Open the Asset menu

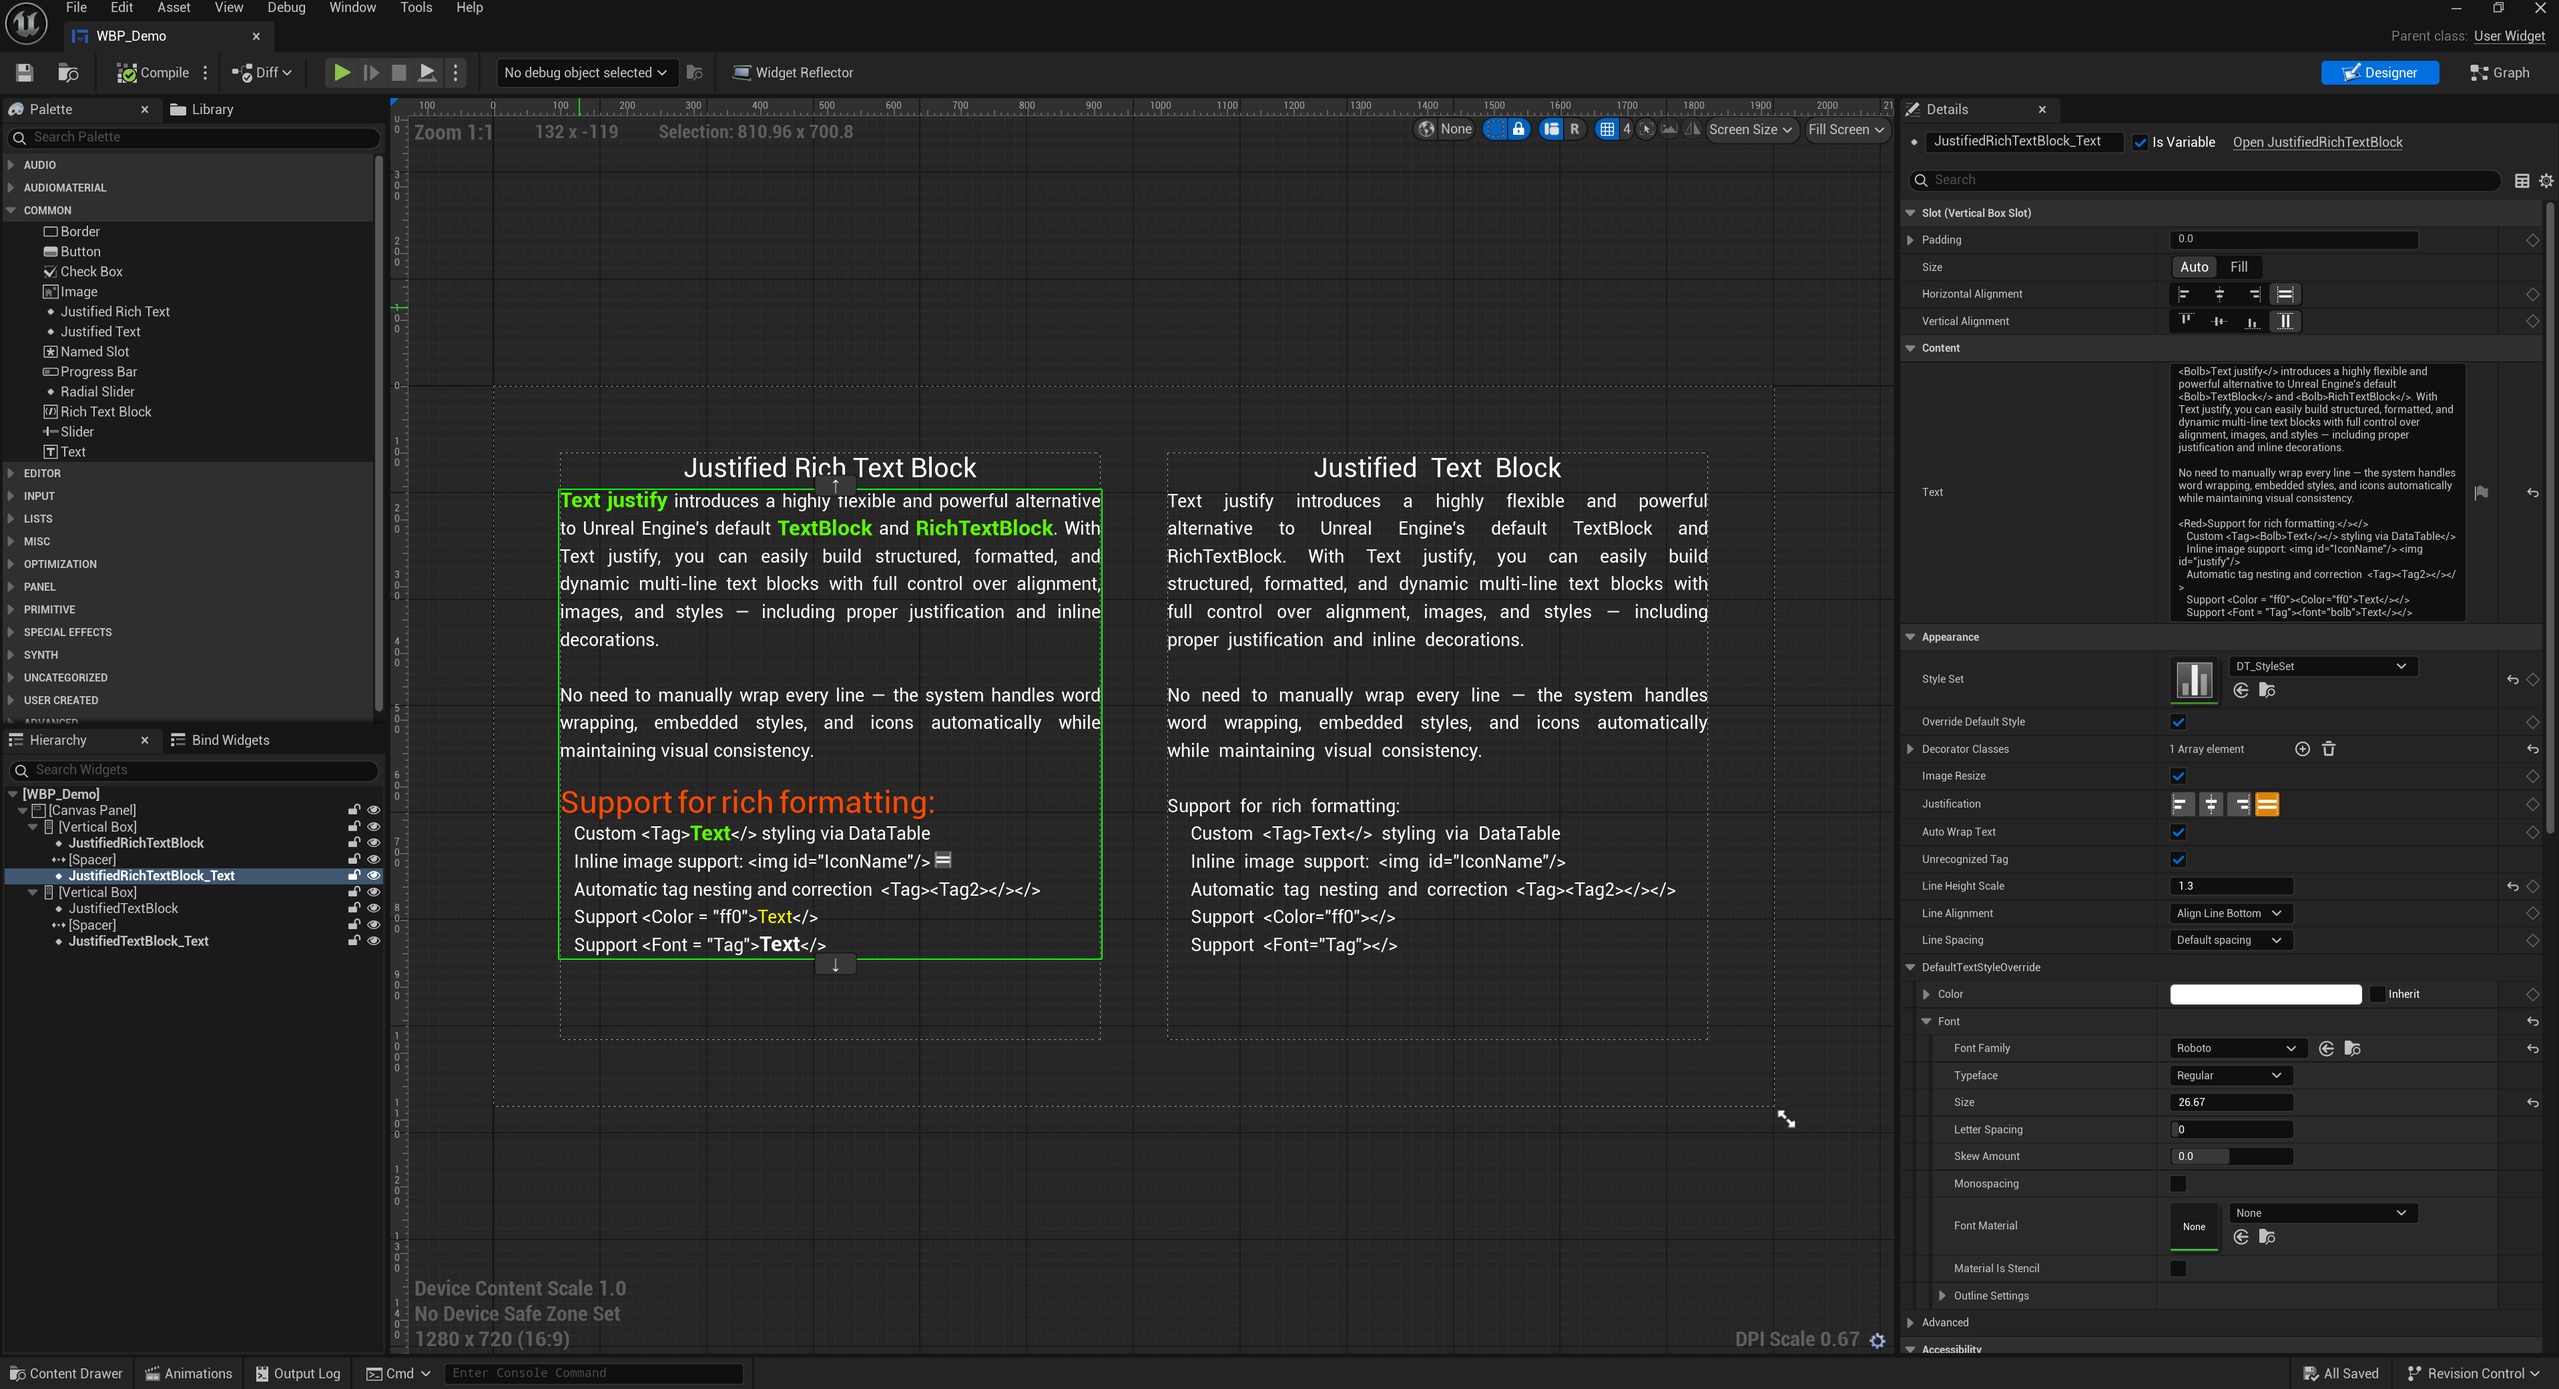(173, 8)
